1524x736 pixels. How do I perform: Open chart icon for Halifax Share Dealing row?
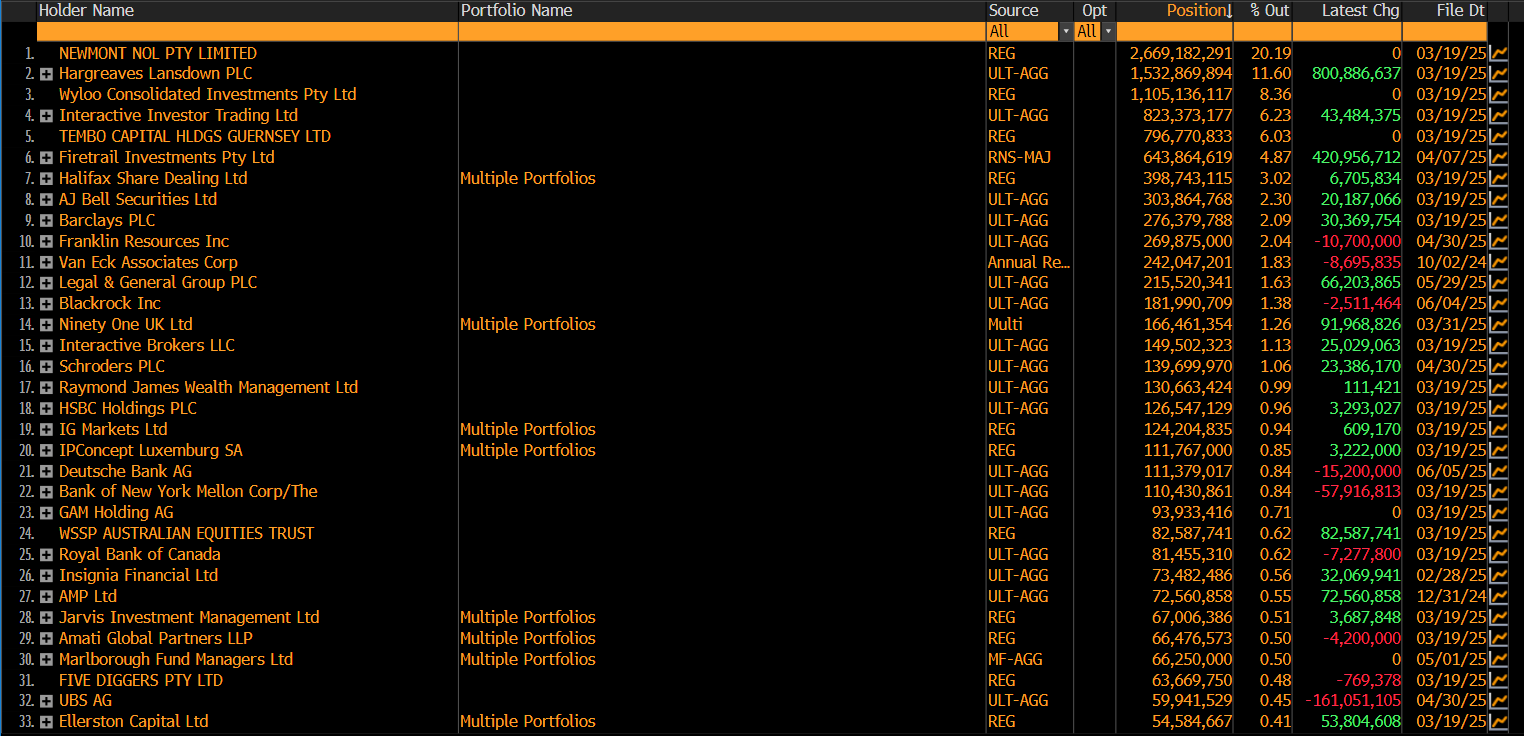coord(1498,179)
